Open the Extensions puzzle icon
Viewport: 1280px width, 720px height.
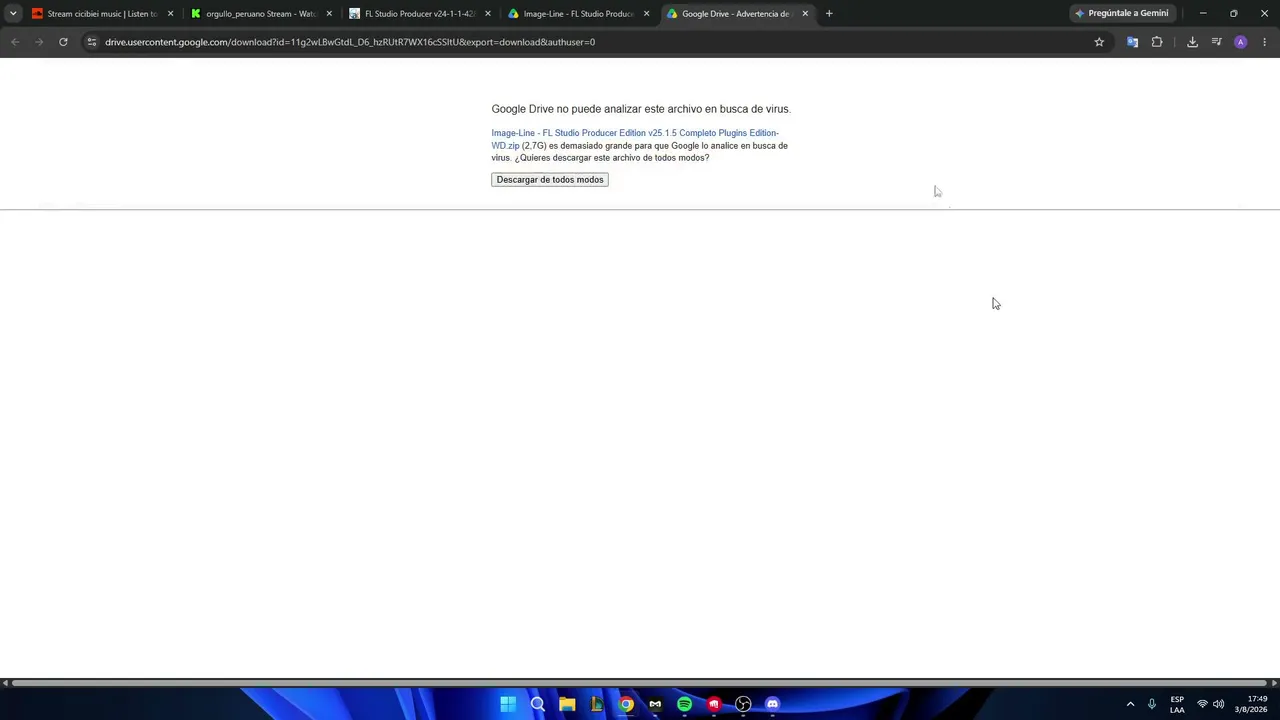click(1157, 42)
